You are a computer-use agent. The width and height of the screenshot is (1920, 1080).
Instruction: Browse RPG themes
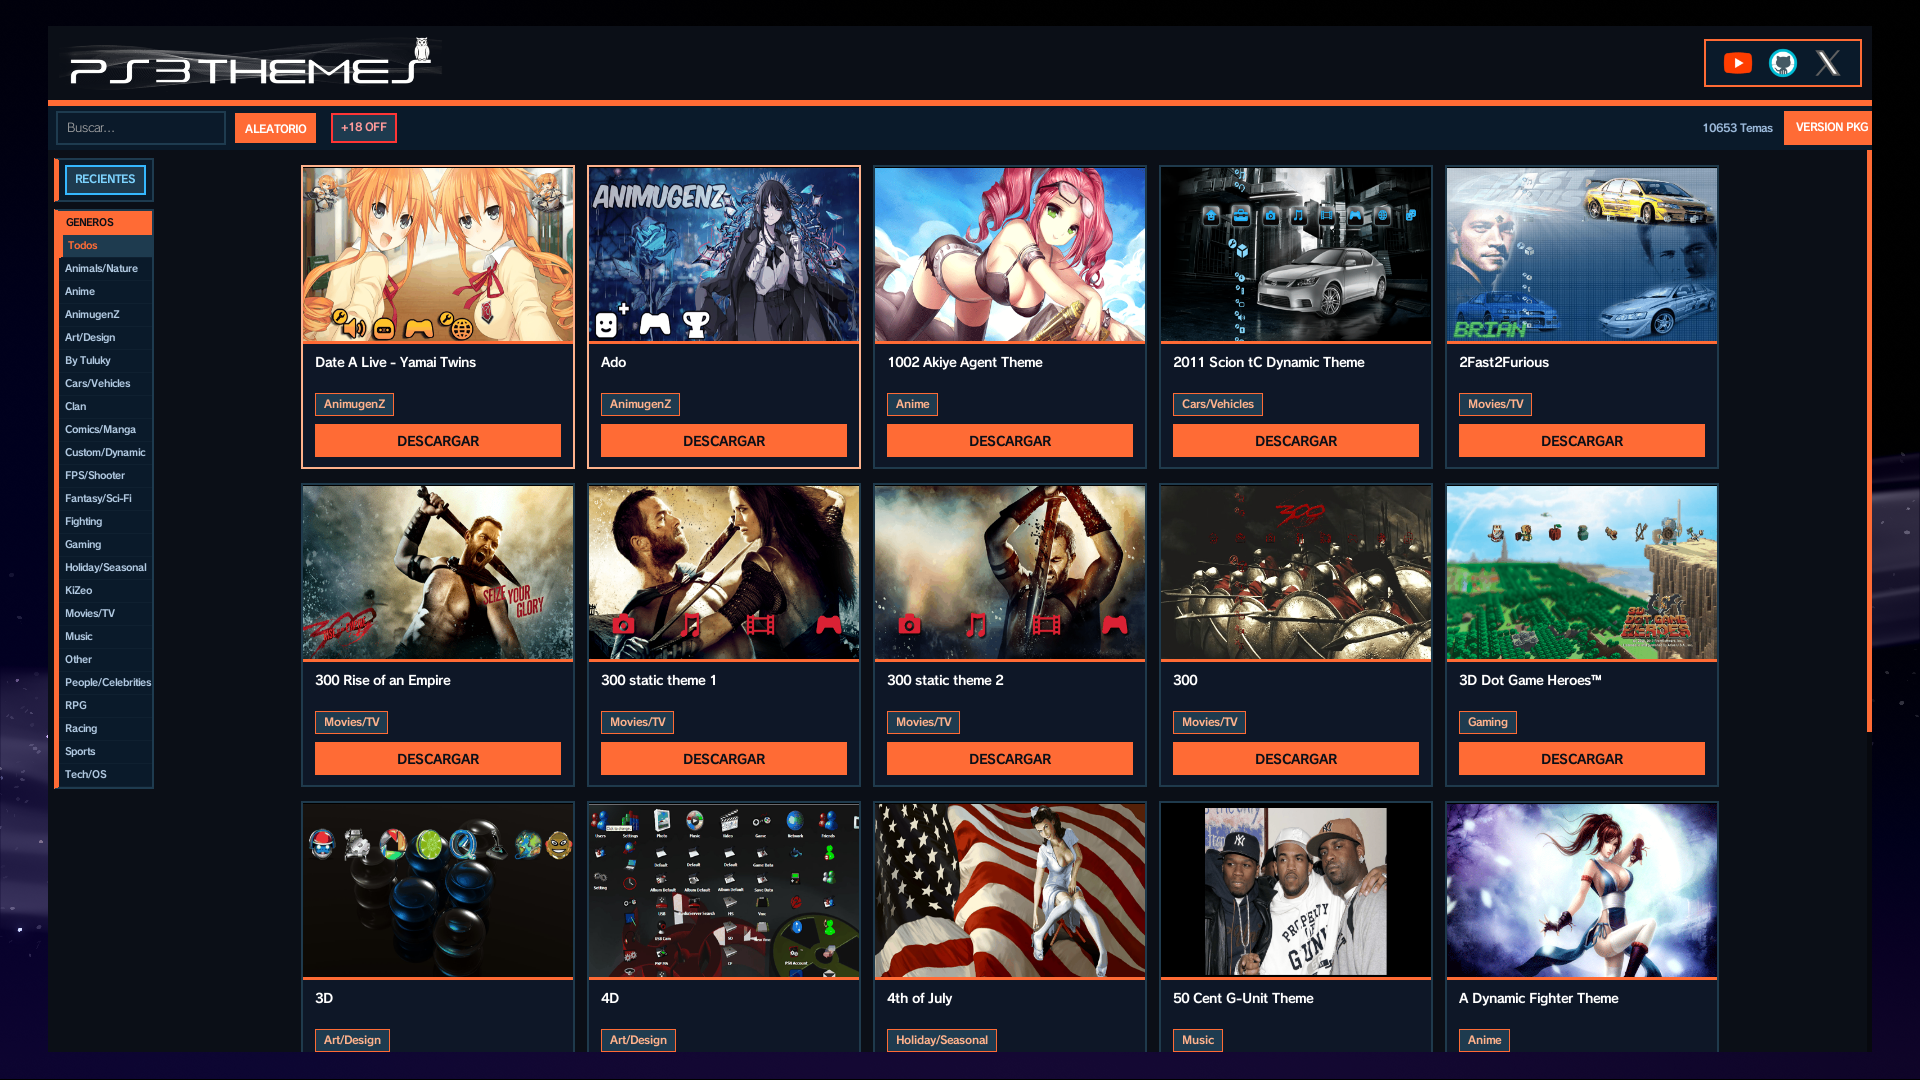(x=105, y=706)
